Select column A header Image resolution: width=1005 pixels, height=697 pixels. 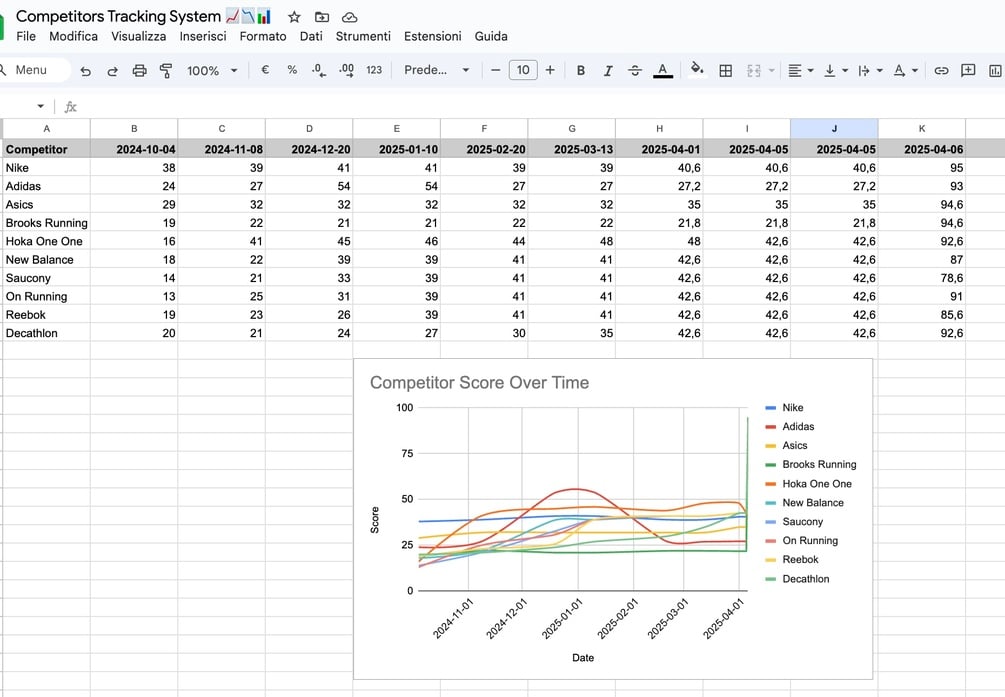pos(46,129)
